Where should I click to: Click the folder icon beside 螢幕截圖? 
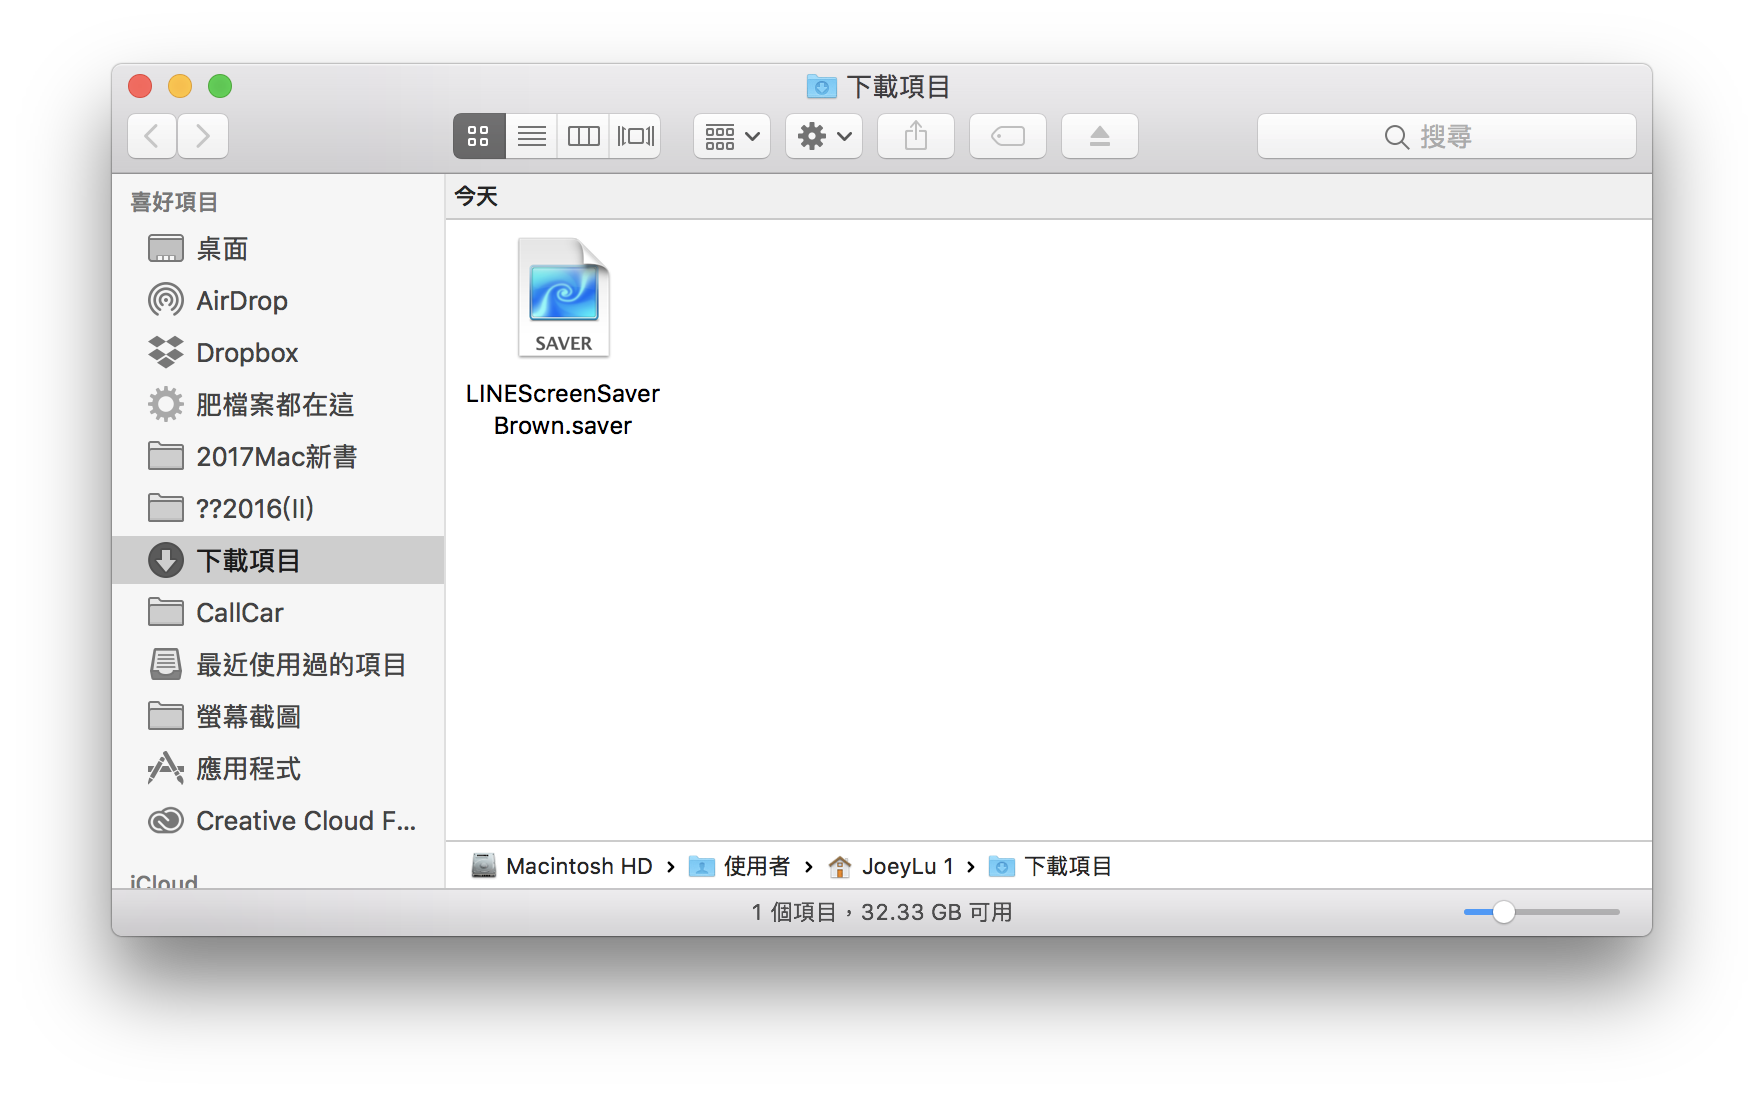click(166, 716)
